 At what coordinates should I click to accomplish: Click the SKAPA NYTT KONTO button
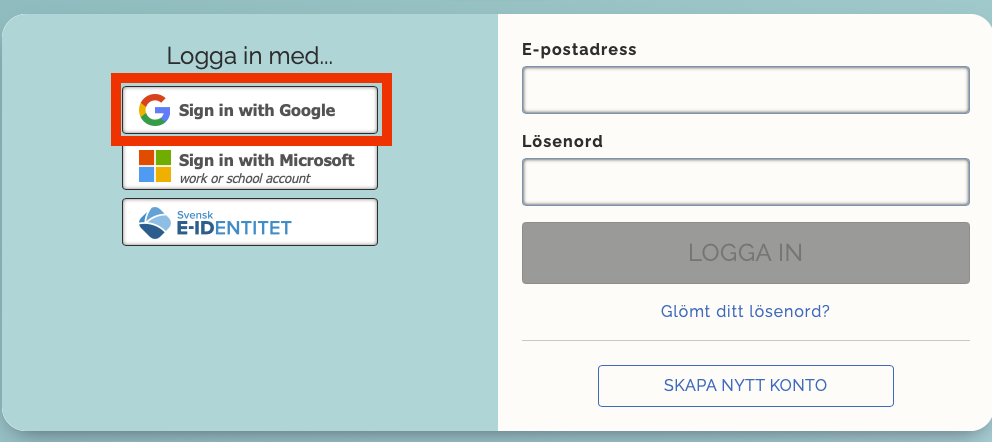point(745,385)
